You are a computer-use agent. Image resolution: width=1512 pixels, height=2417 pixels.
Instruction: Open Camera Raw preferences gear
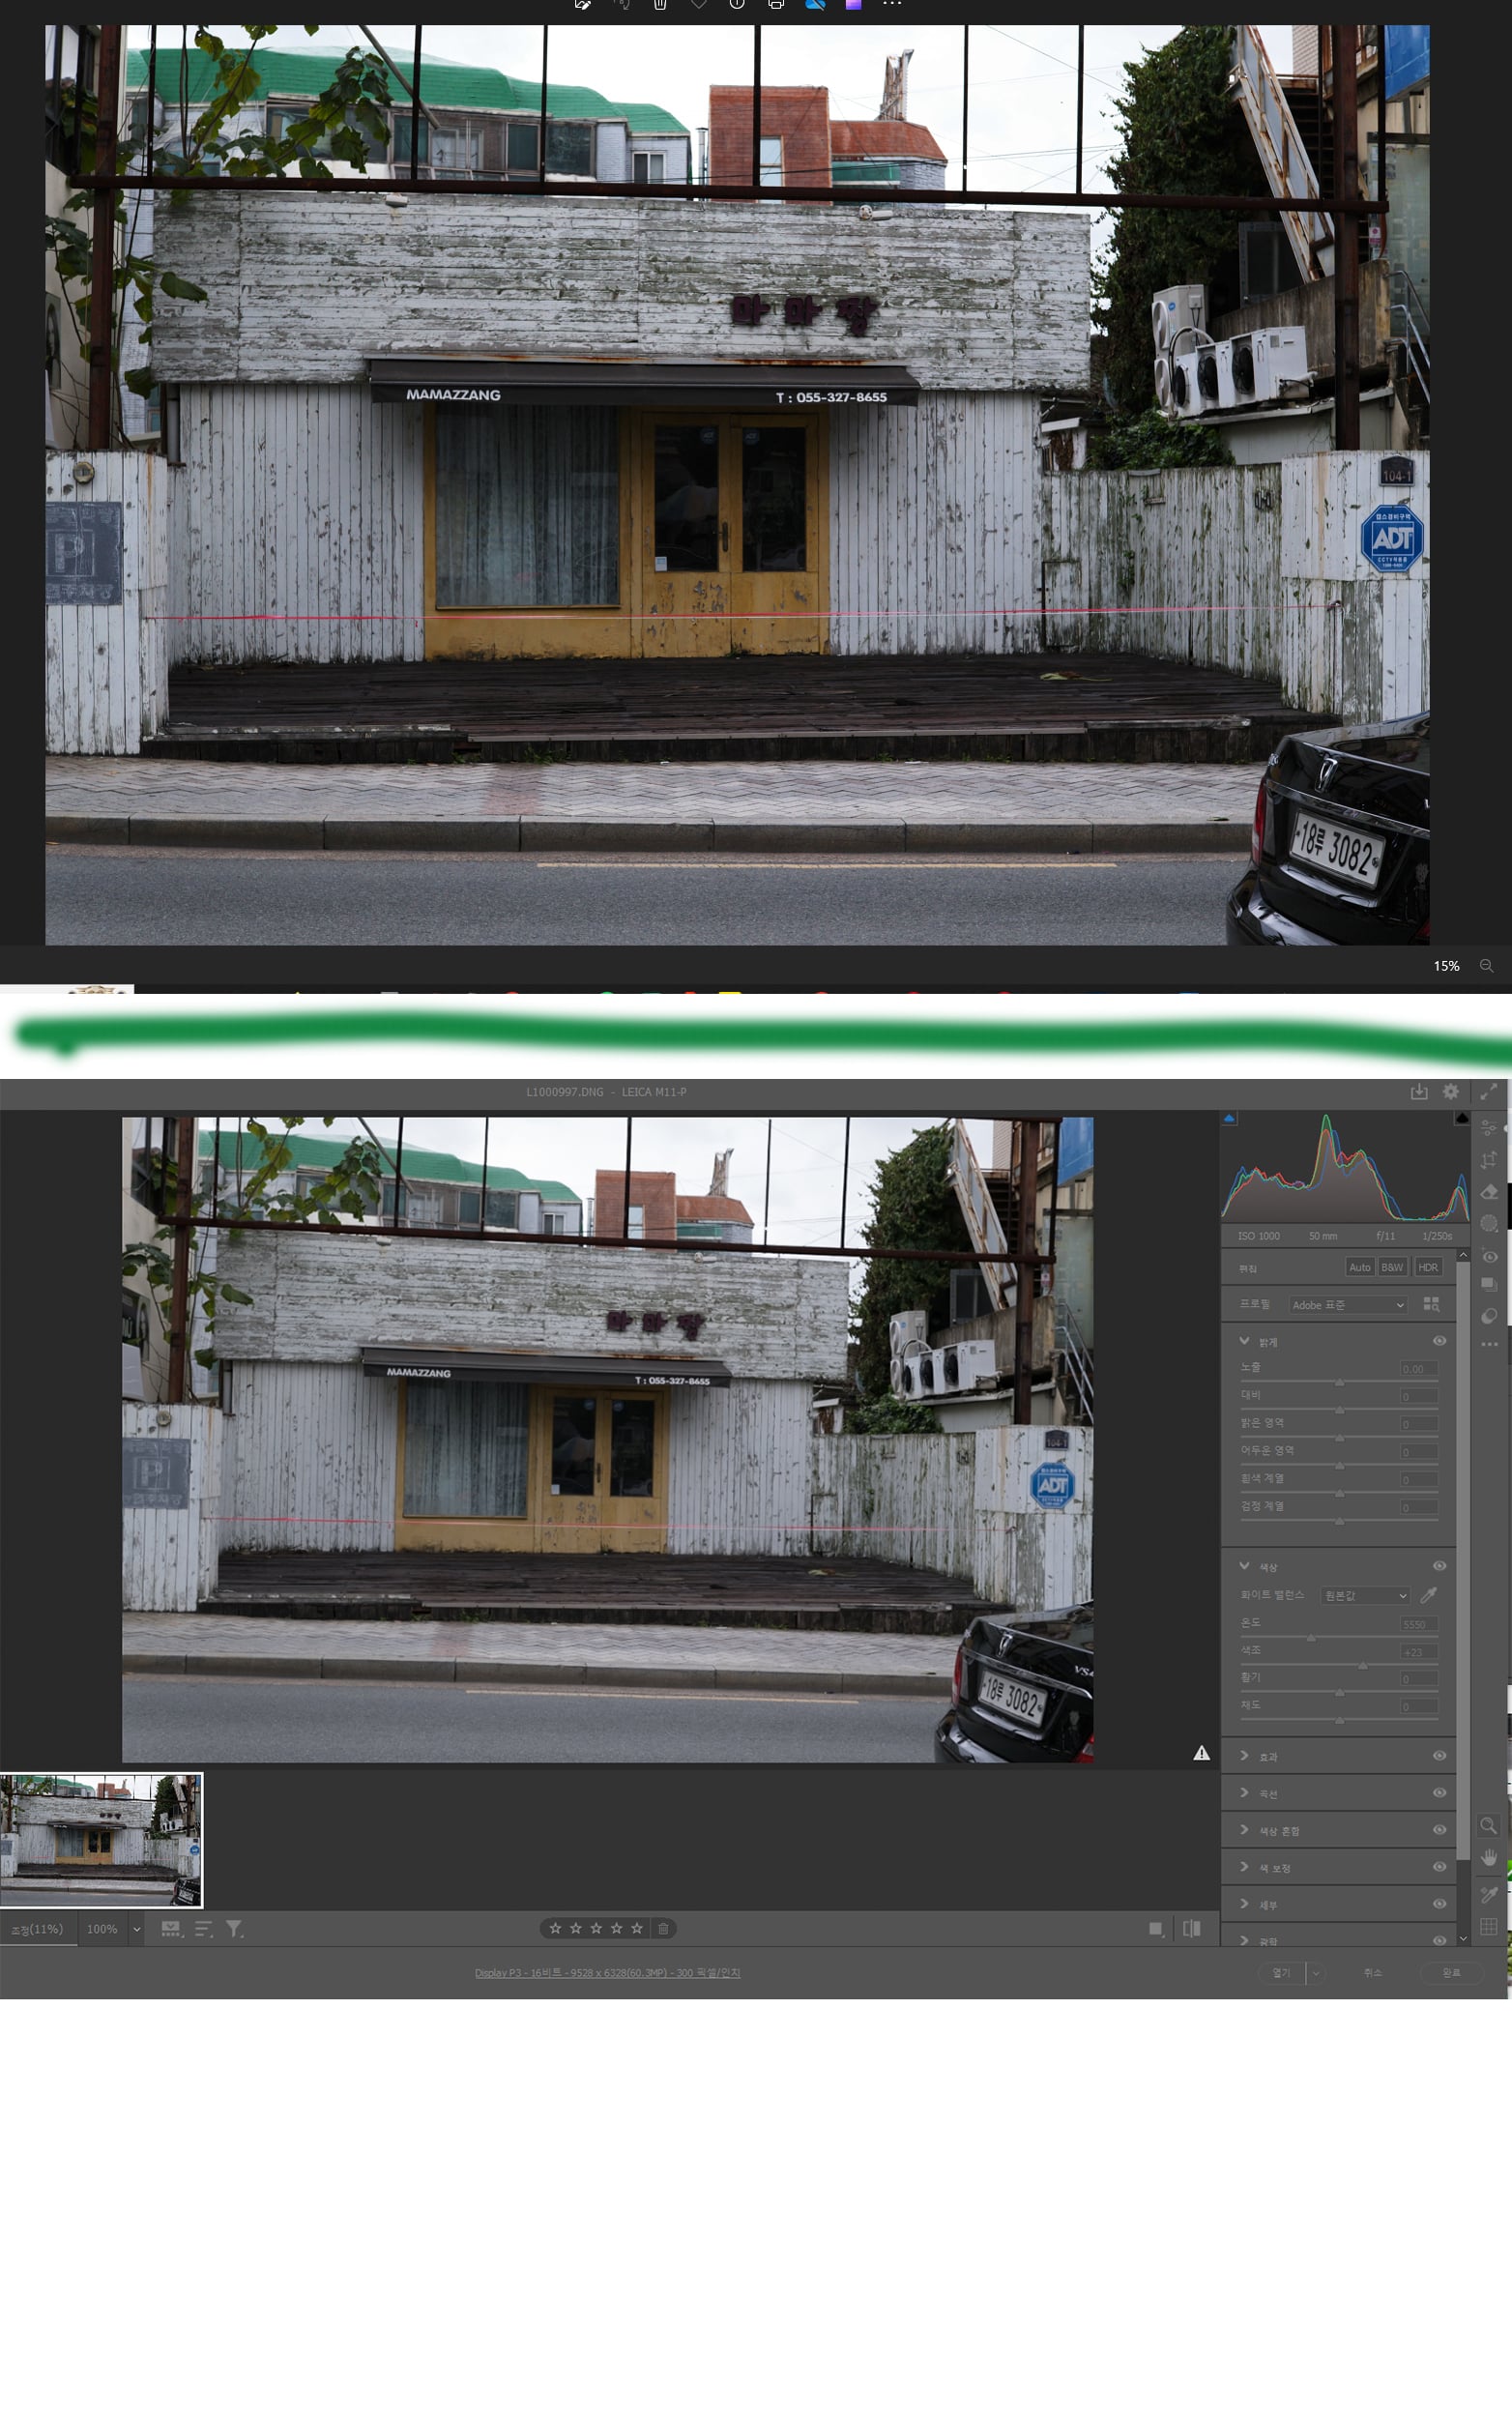click(1451, 1092)
